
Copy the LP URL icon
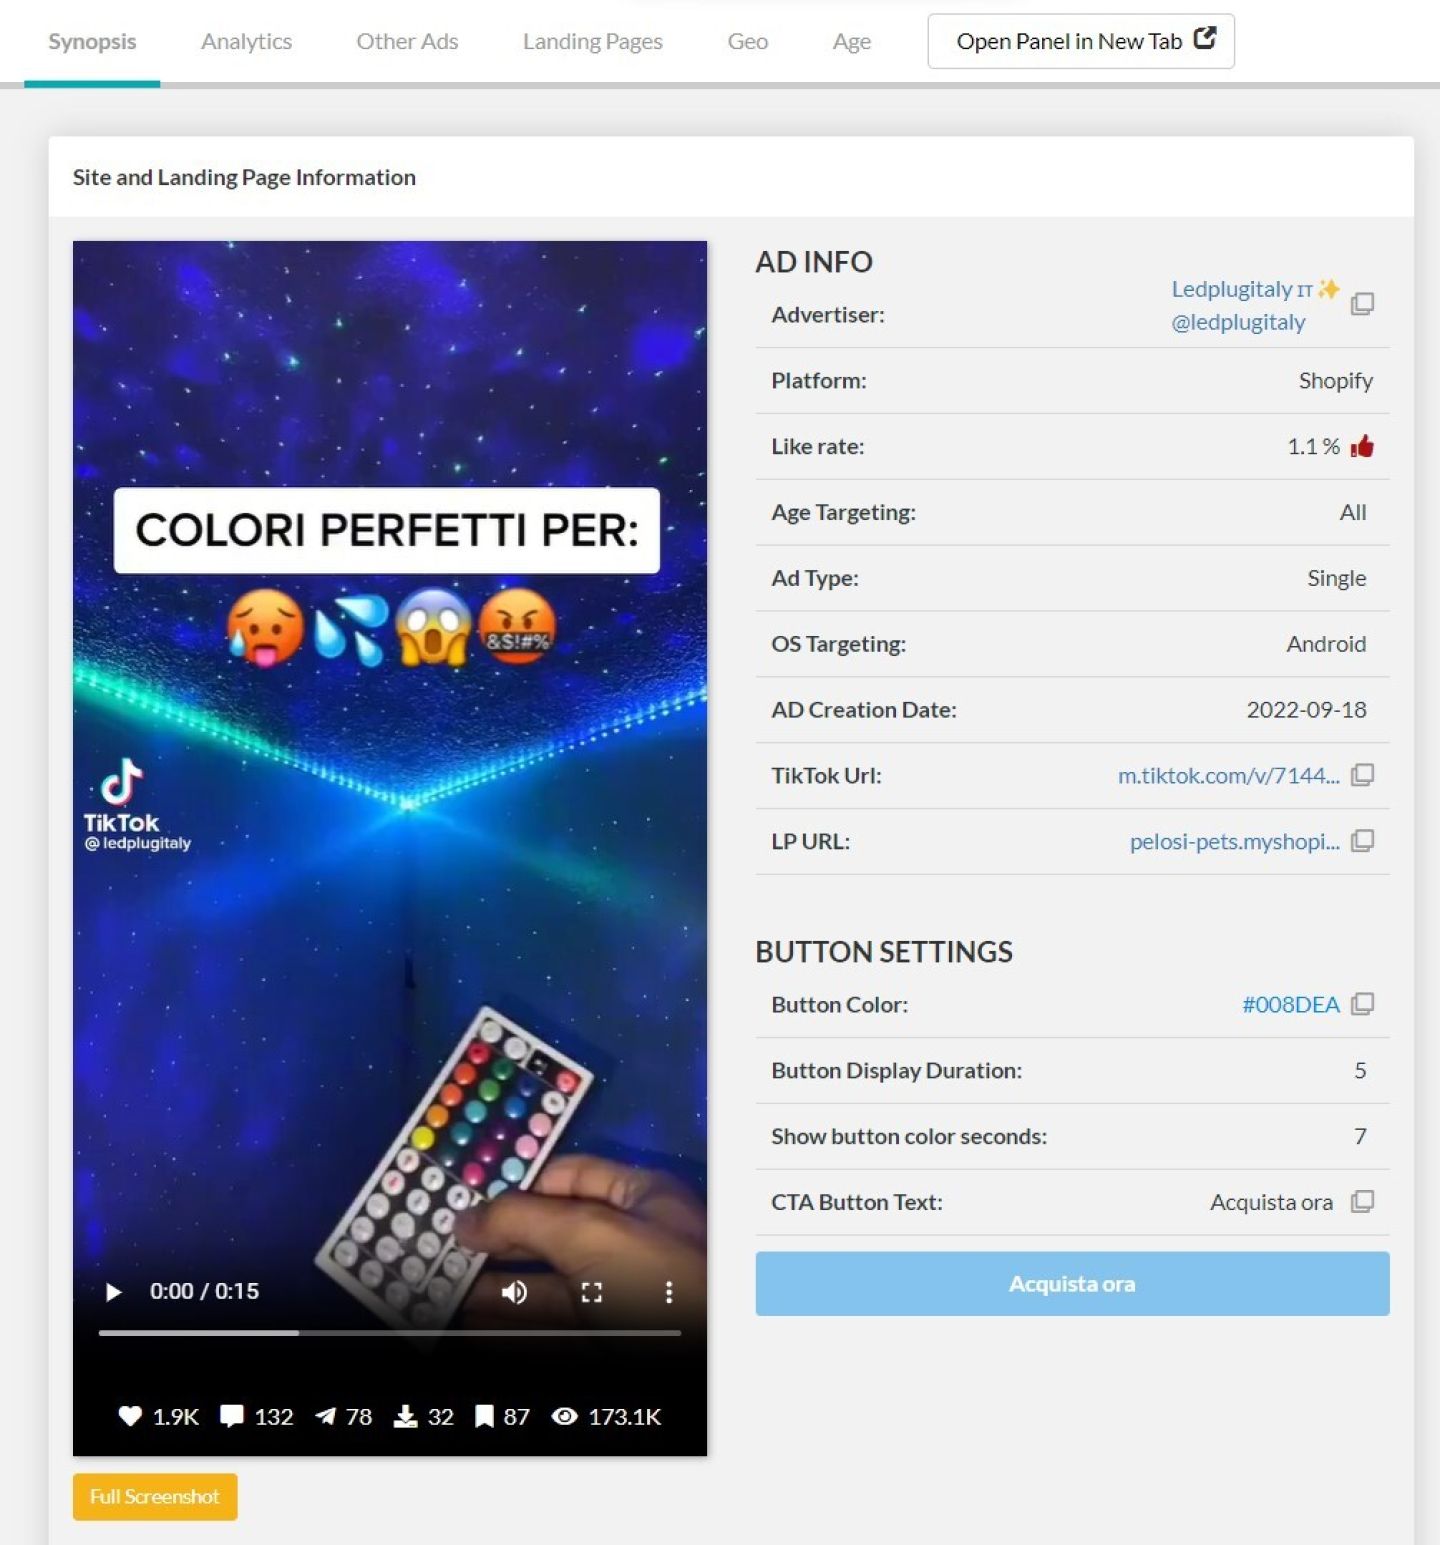[x=1362, y=841]
